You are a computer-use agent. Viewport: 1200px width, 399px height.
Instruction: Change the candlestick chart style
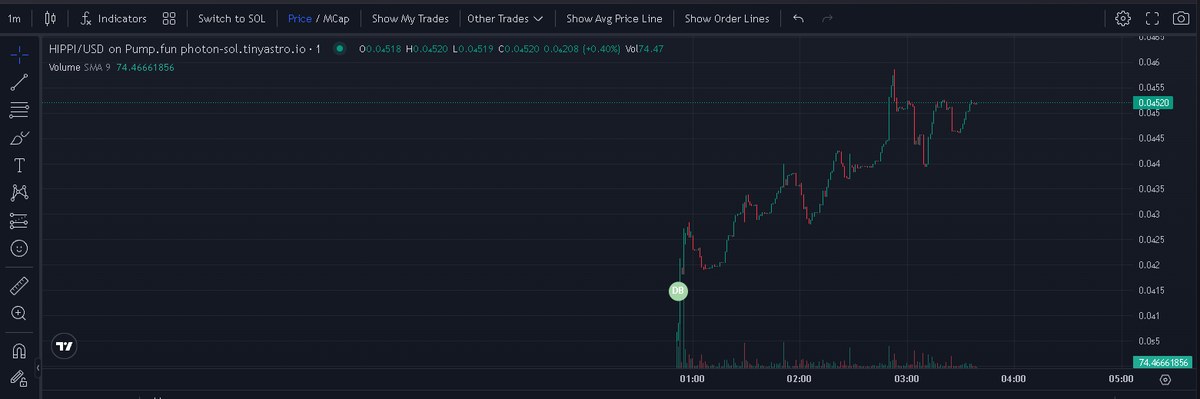coord(50,18)
